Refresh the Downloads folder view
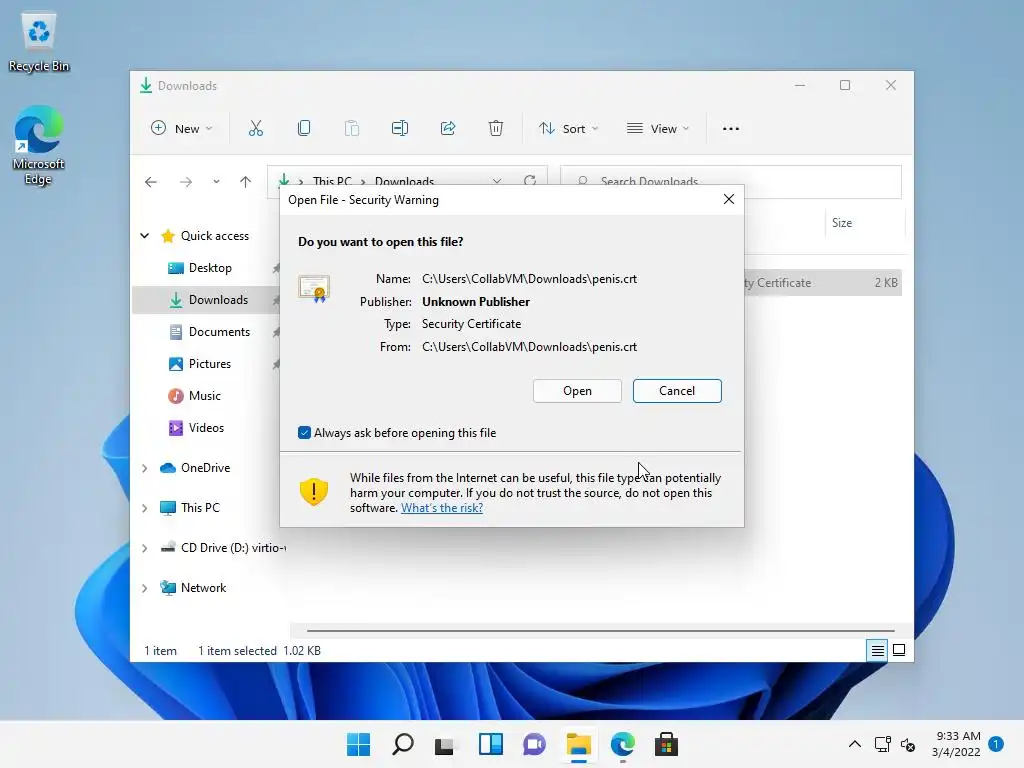Image resolution: width=1024 pixels, height=768 pixels. pos(530,180)
